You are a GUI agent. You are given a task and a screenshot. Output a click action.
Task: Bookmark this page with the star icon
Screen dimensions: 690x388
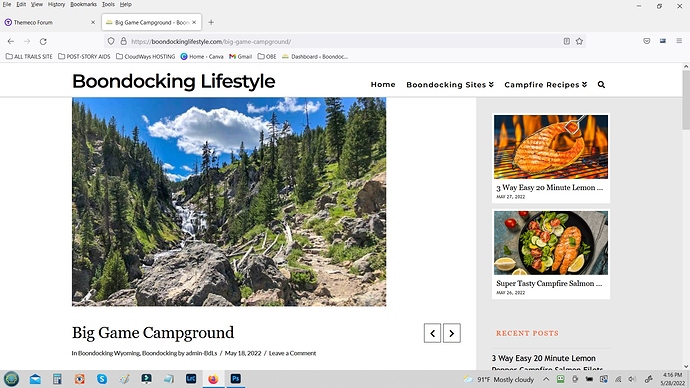coord(579,41)
